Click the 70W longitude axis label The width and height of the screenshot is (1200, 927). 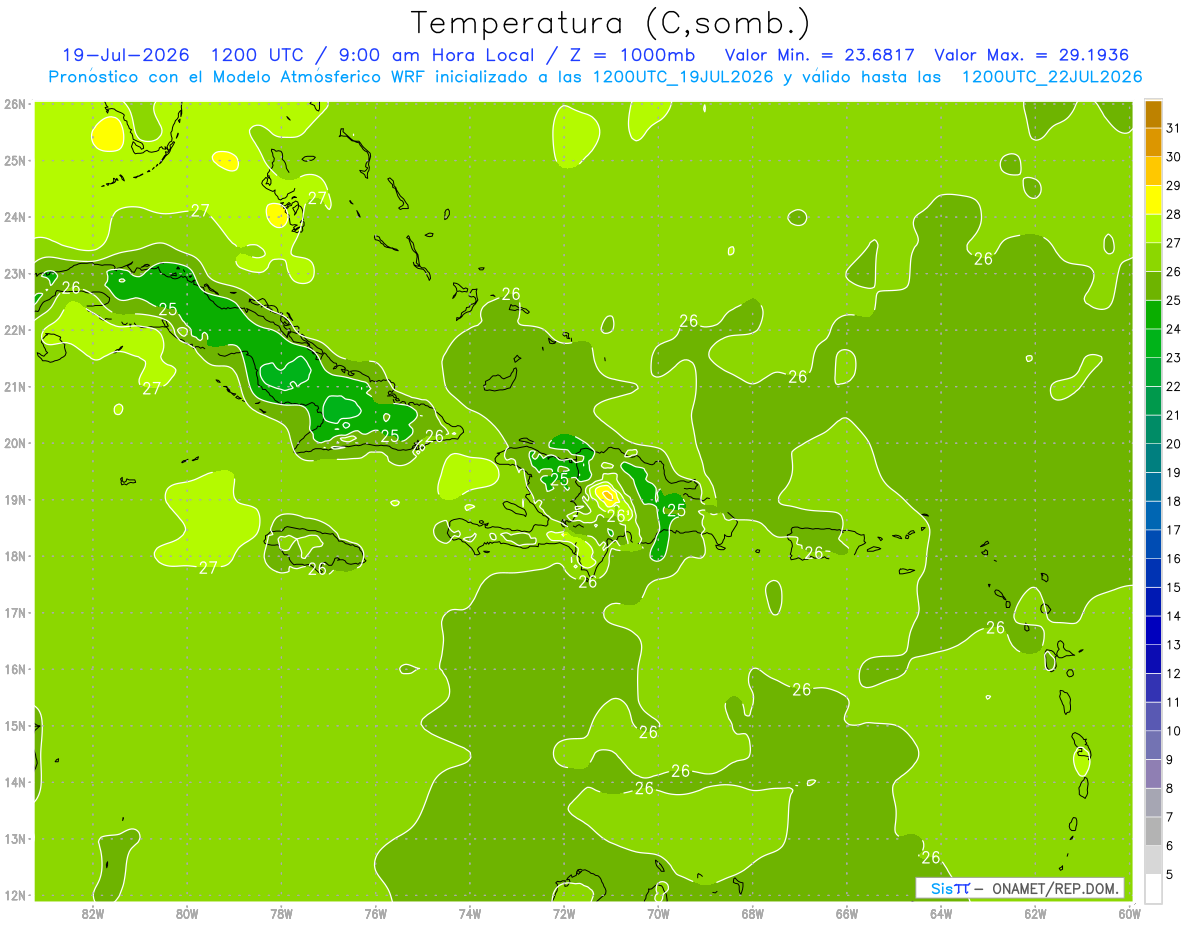[658, 913]
